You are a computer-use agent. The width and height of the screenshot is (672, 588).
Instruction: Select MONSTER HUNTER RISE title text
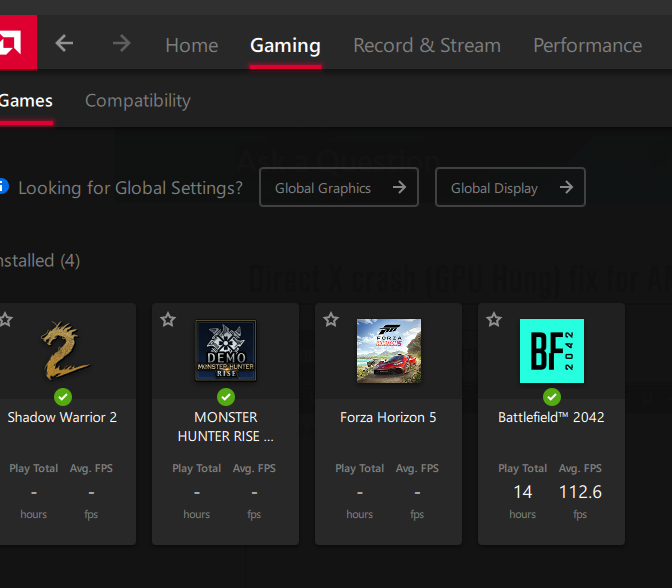coord(226,427)
